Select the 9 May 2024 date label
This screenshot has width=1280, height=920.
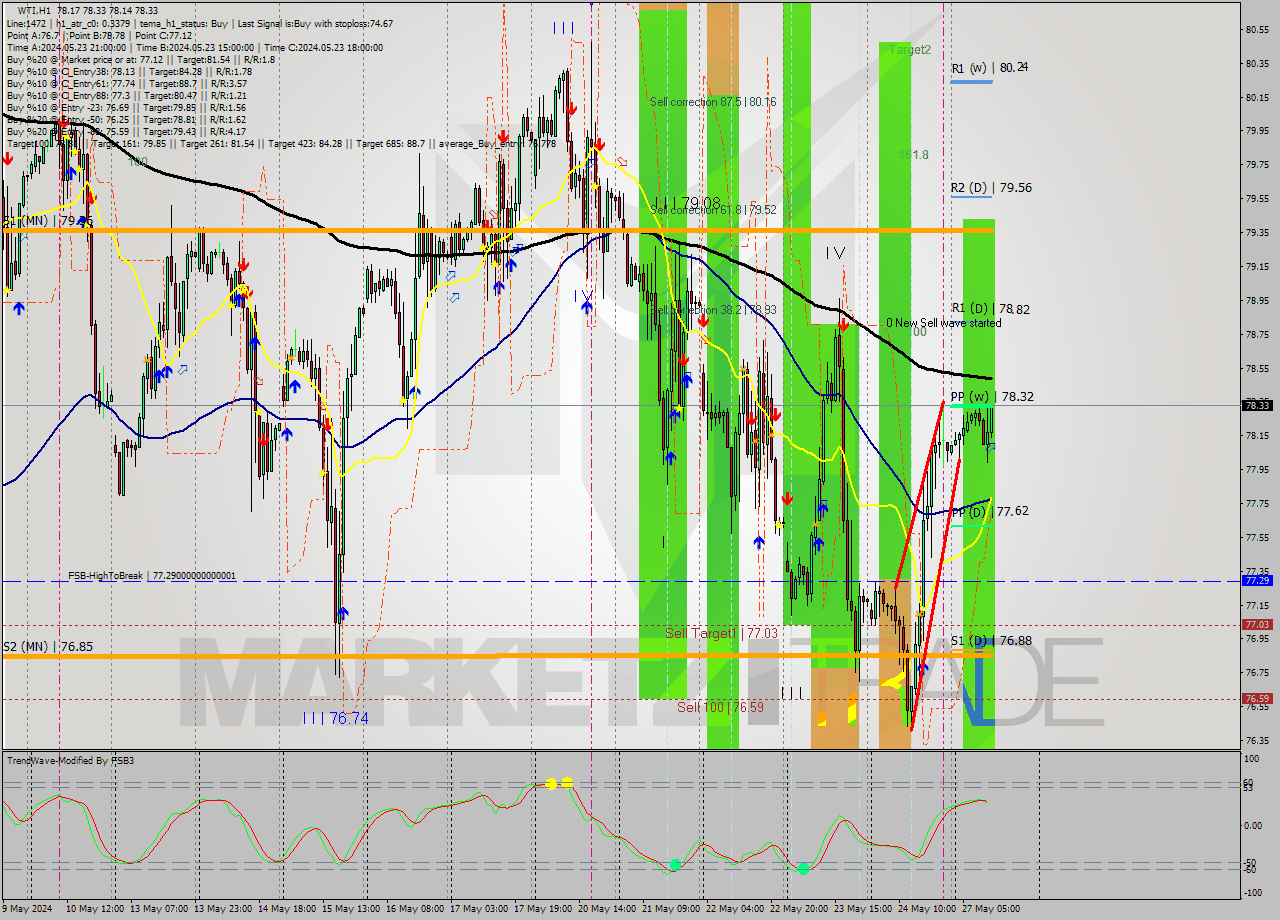[28, 909]
